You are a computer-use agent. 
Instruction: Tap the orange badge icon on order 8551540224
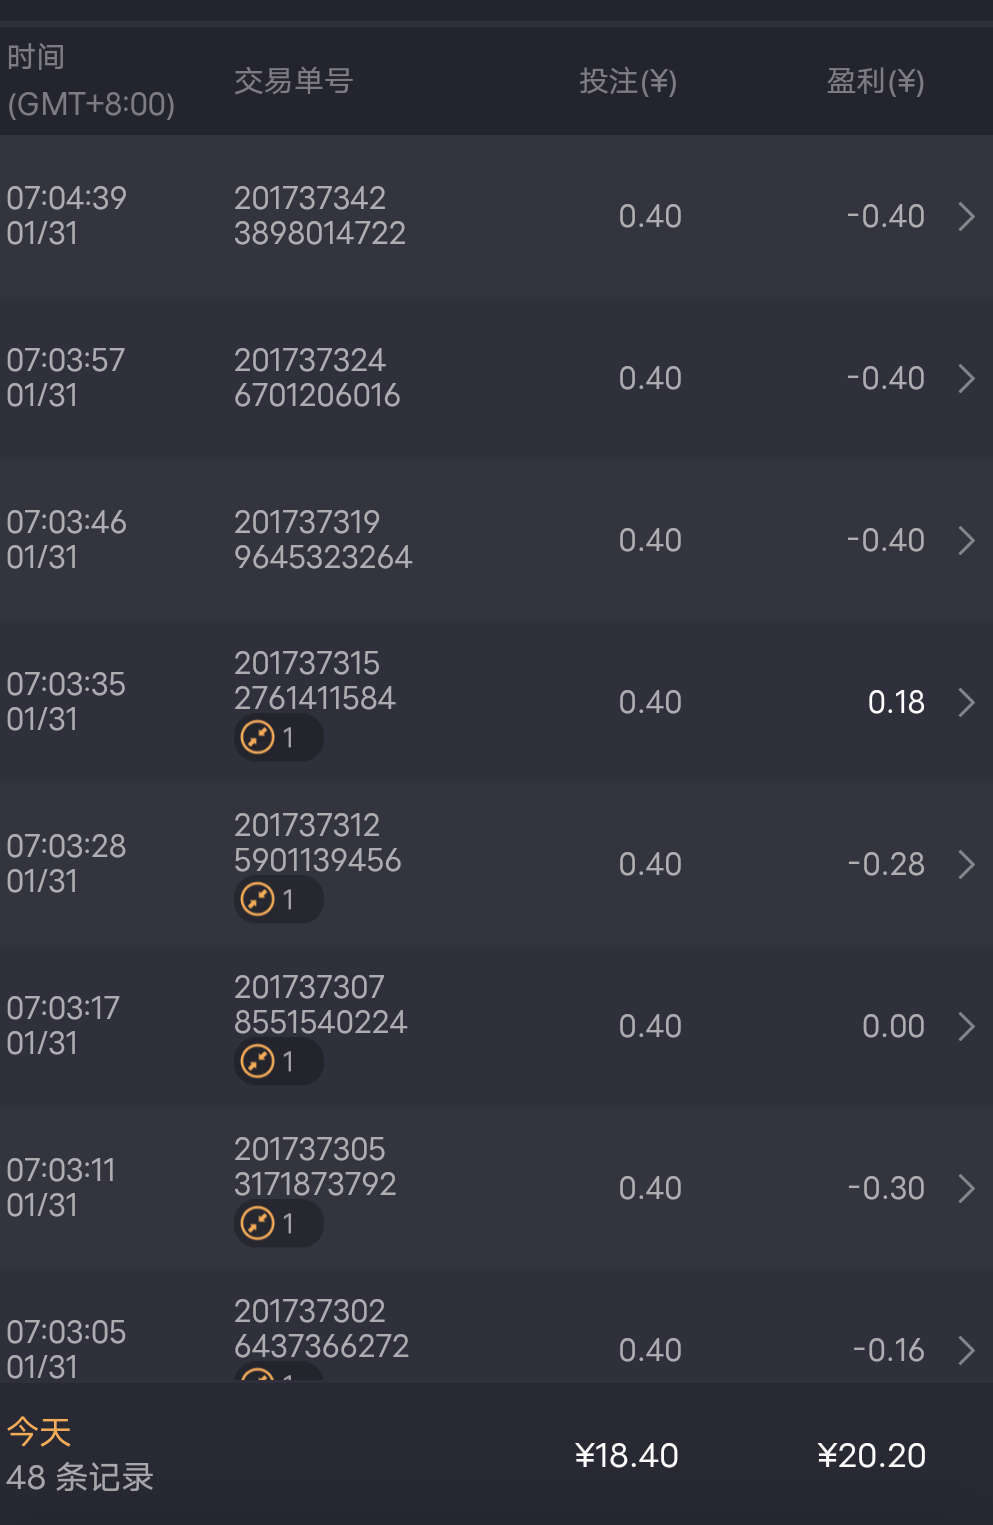click(x=258, y=1061)
